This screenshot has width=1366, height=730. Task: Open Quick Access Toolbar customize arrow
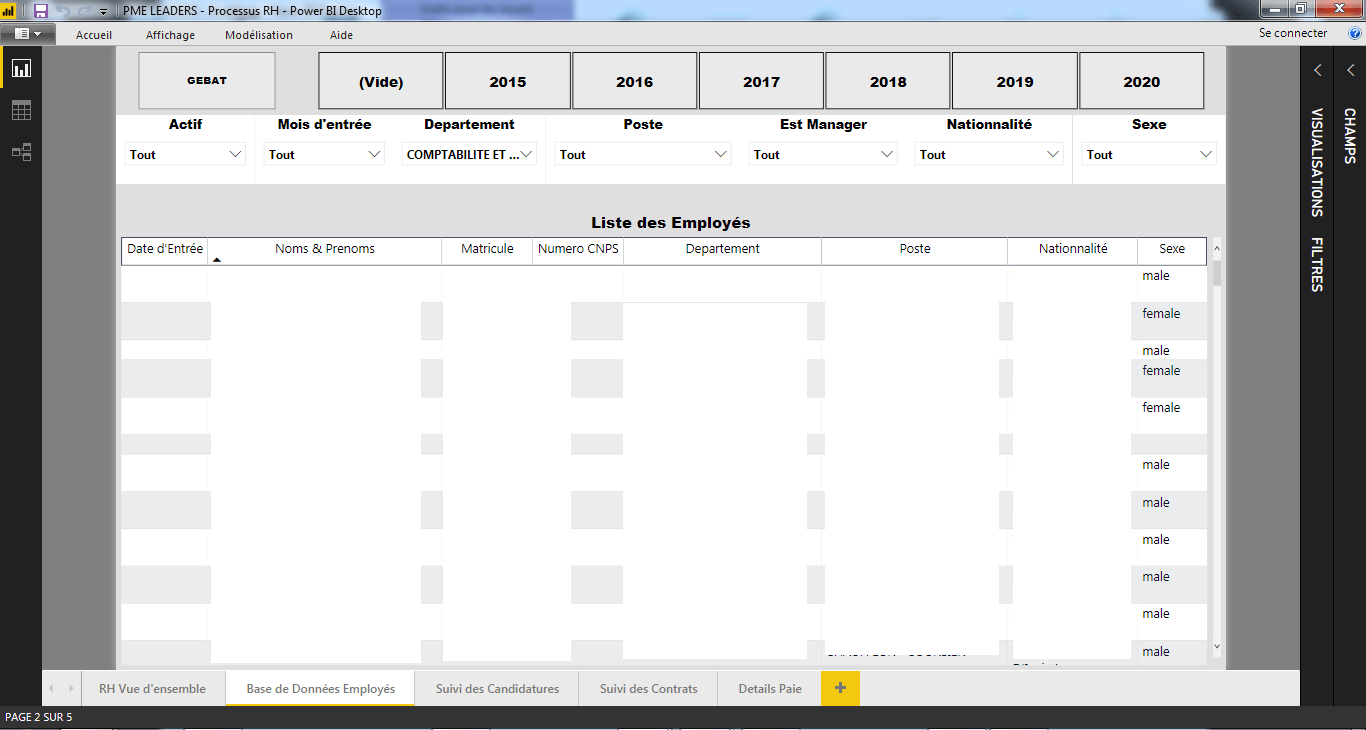tap(103, 12)
